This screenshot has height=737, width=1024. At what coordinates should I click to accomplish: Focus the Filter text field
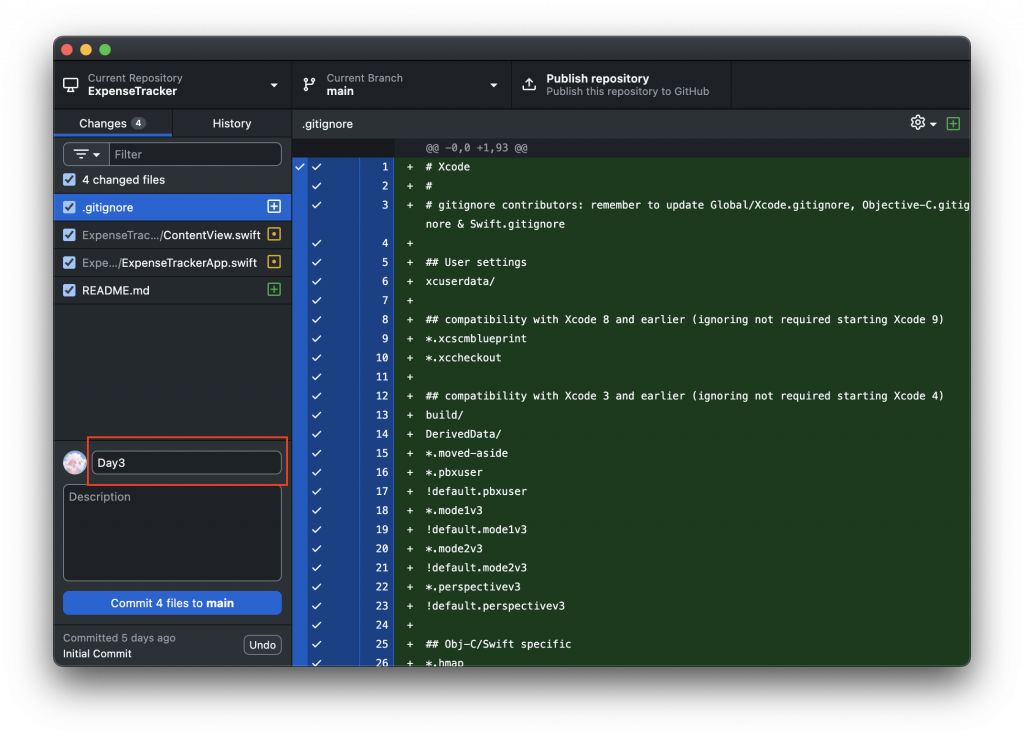[x=195, y=154]
